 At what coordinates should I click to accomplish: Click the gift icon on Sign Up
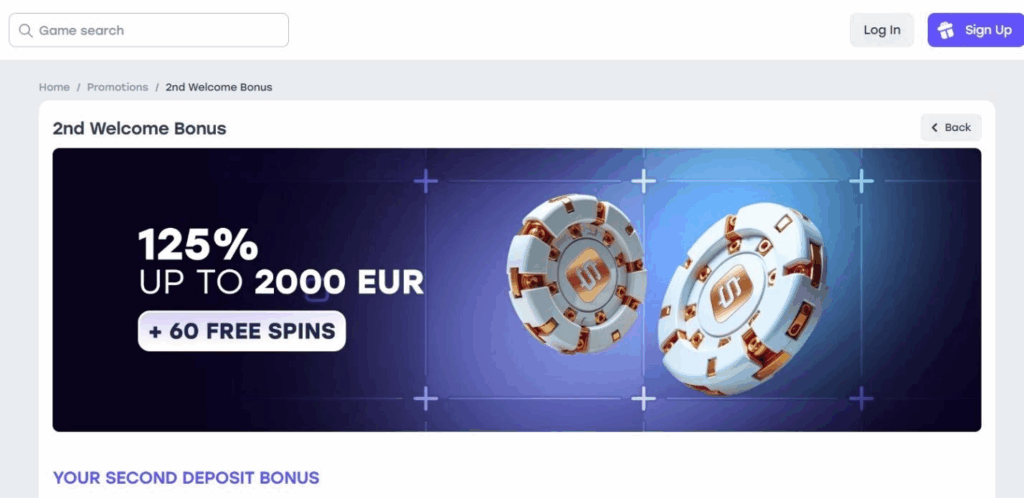coord(946,30)
